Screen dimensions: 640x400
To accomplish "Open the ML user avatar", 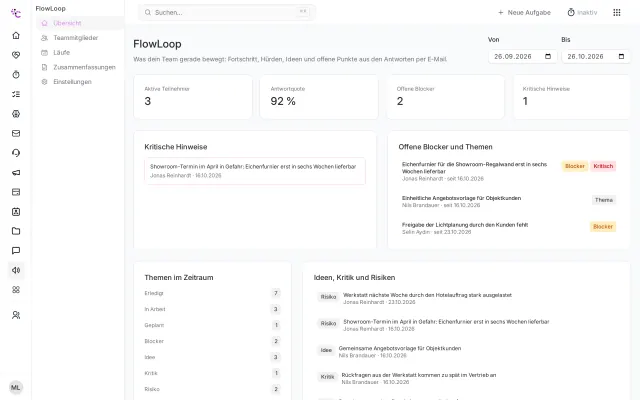I will (16, 387).
